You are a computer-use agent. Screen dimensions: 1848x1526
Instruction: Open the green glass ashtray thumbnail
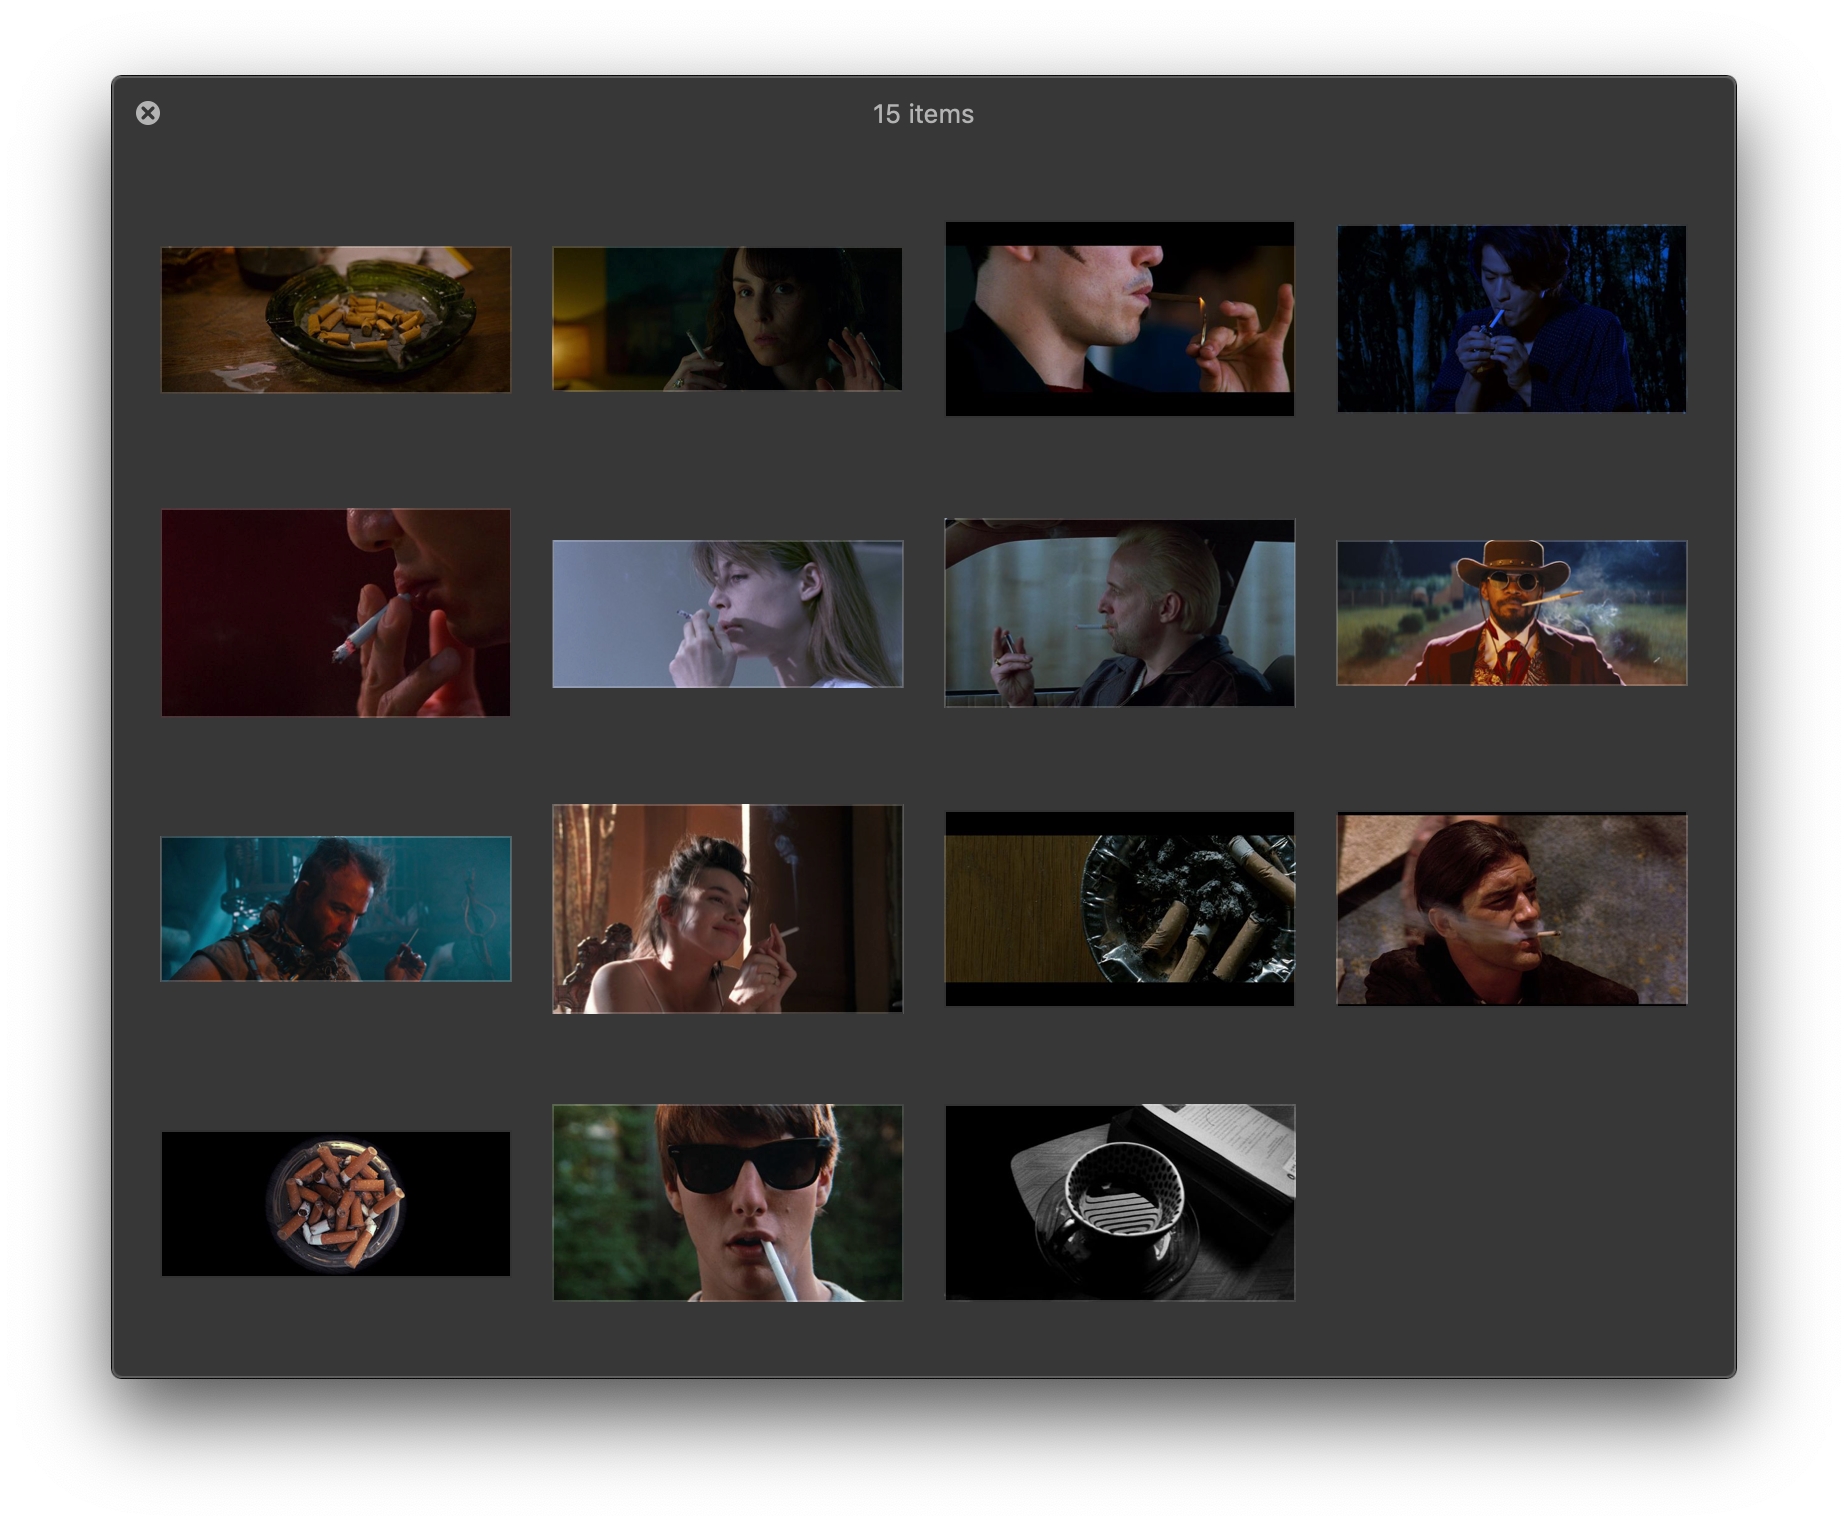(x=336, y=319)
